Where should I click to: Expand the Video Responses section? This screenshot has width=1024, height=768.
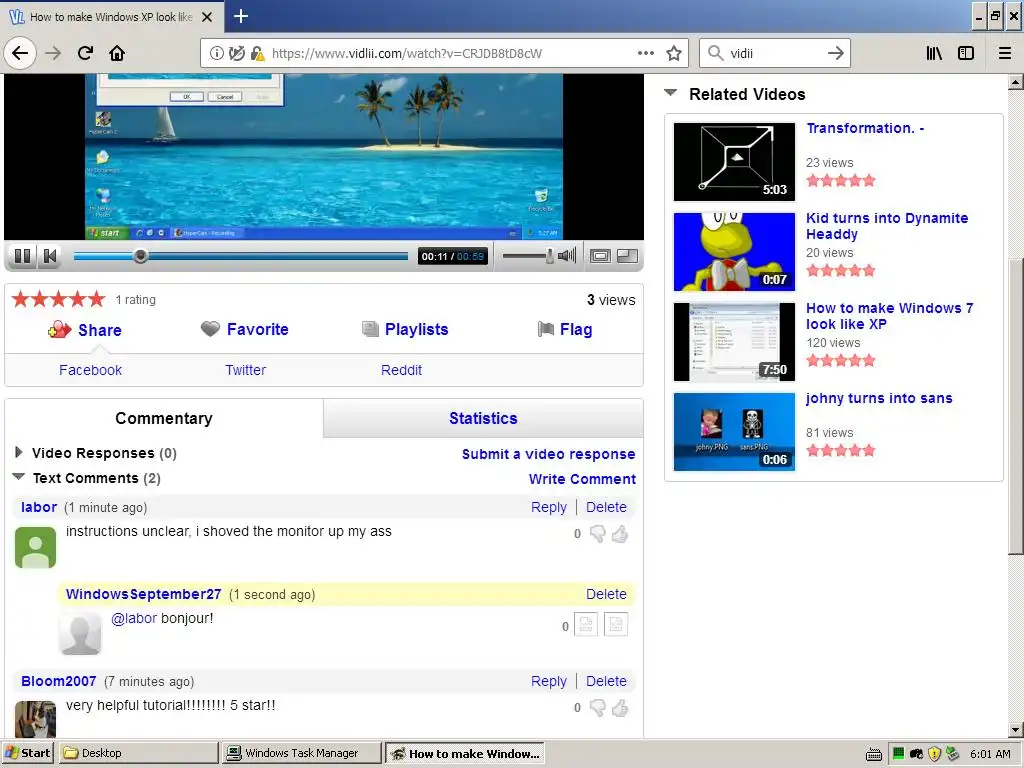pos(18,452)
